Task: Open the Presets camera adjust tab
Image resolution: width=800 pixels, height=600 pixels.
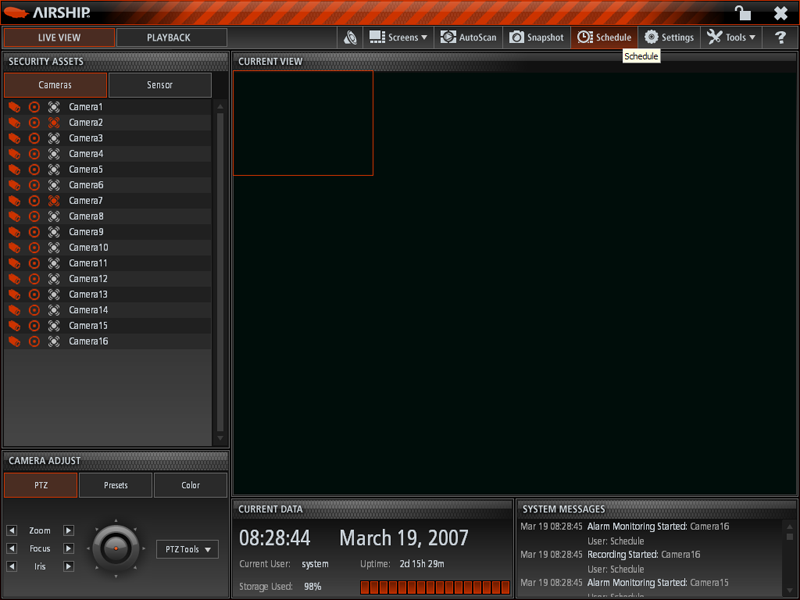Action: (116, 486)
